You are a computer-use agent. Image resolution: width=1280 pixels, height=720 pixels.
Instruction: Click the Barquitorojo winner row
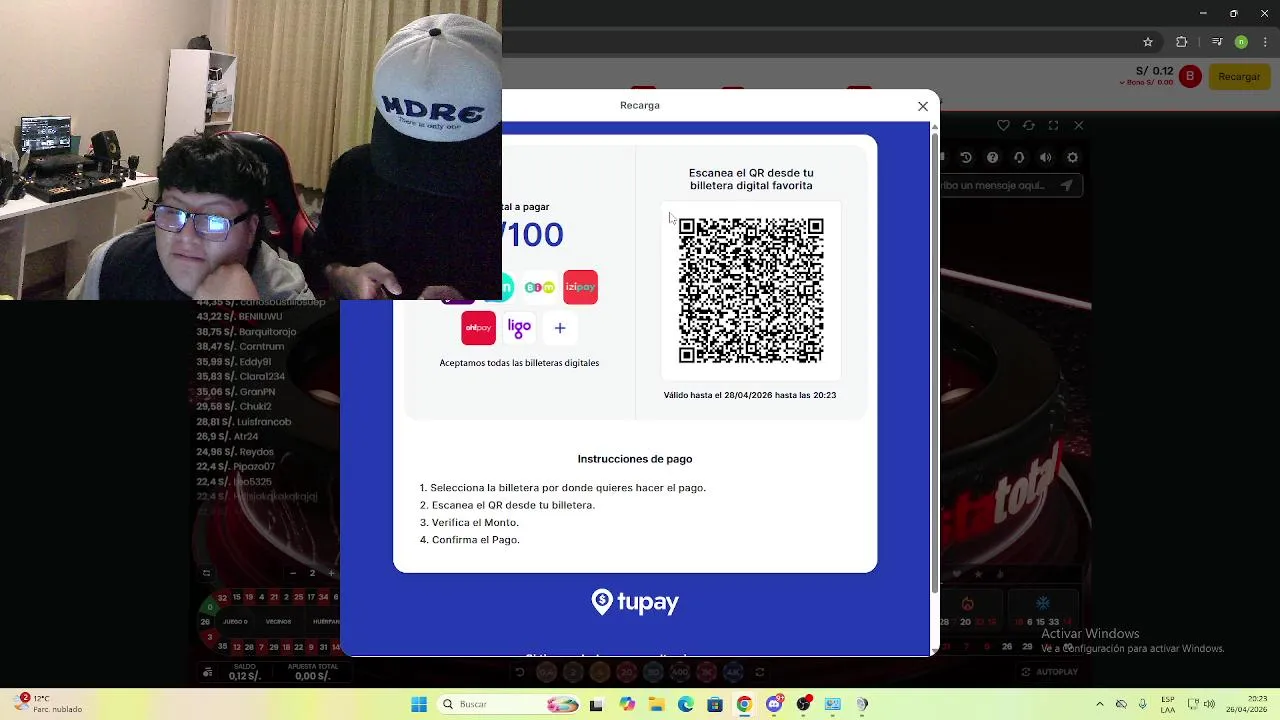click(x=247, y=331)
